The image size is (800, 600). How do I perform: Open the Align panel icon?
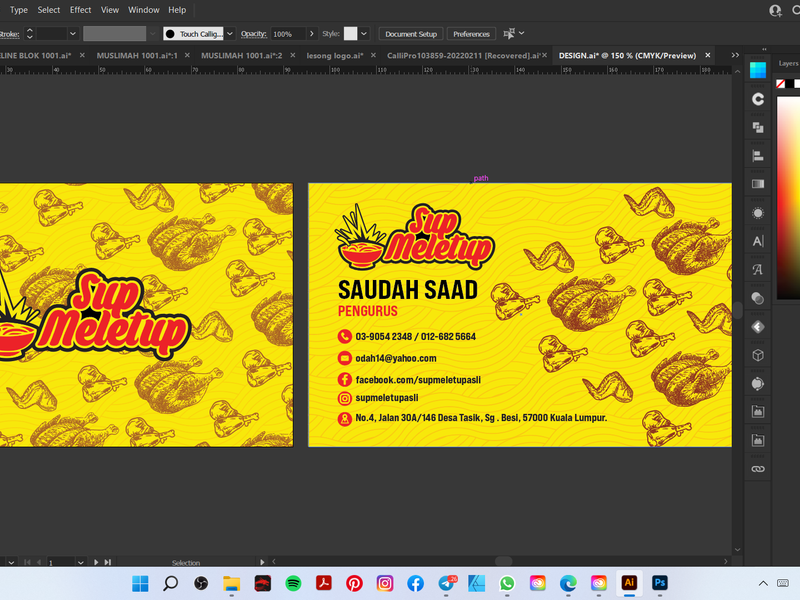[758, 156]
